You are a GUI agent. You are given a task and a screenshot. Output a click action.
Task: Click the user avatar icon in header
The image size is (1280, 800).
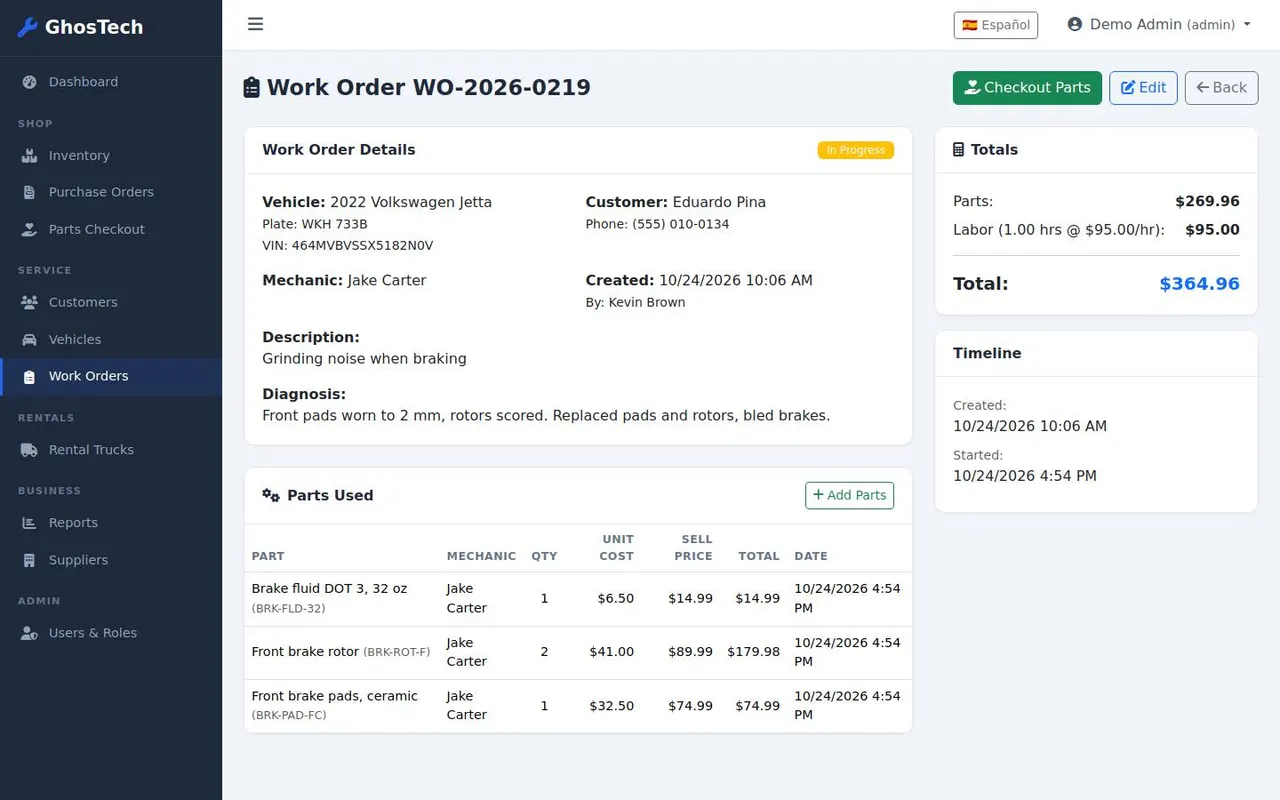(1075, 24)
